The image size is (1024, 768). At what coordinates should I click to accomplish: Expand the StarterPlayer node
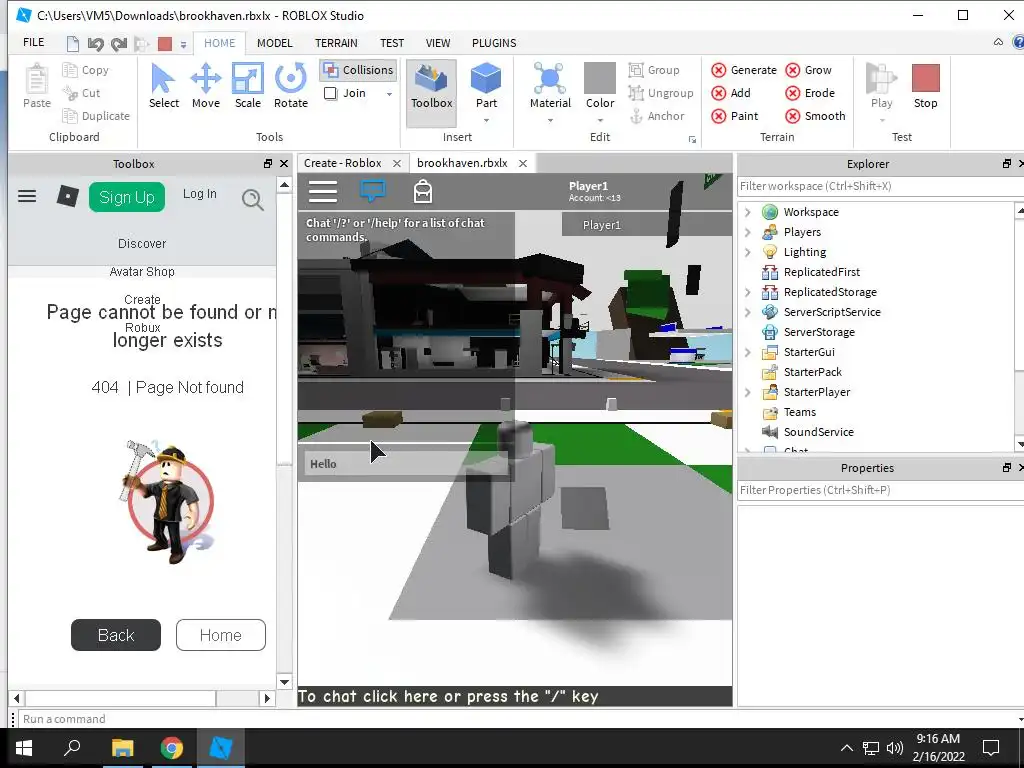point(748,392)
